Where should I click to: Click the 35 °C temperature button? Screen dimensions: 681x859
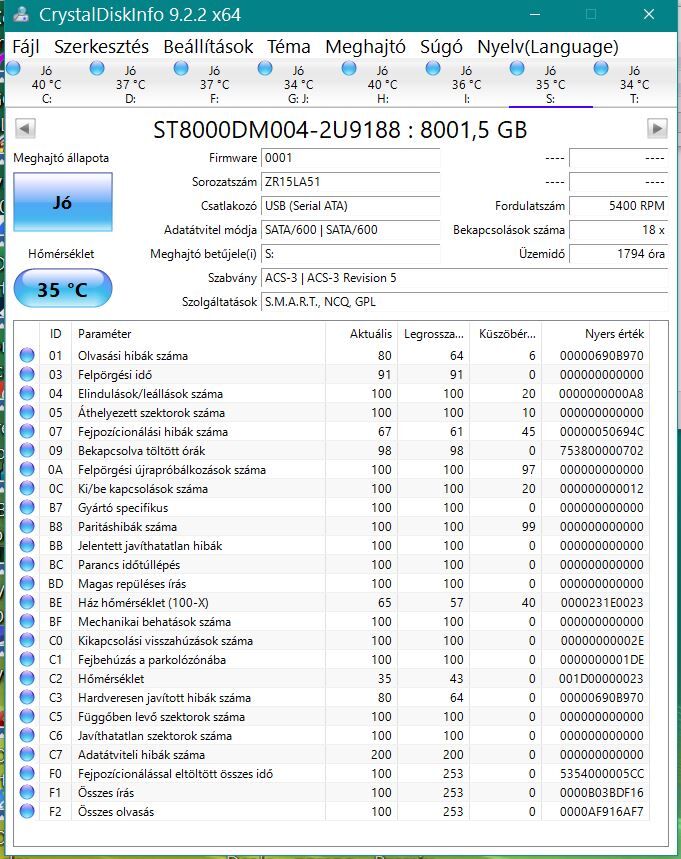coord(63,288)
